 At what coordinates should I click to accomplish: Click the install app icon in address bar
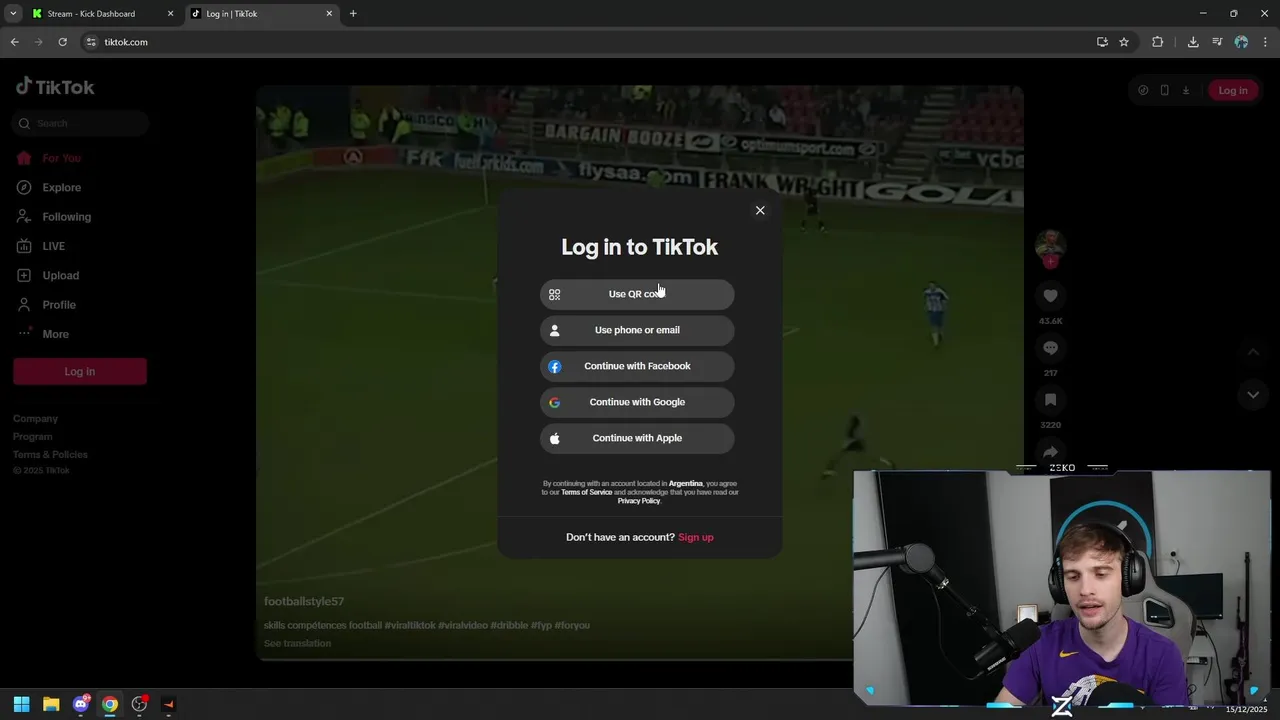[x=1102, y=42]
